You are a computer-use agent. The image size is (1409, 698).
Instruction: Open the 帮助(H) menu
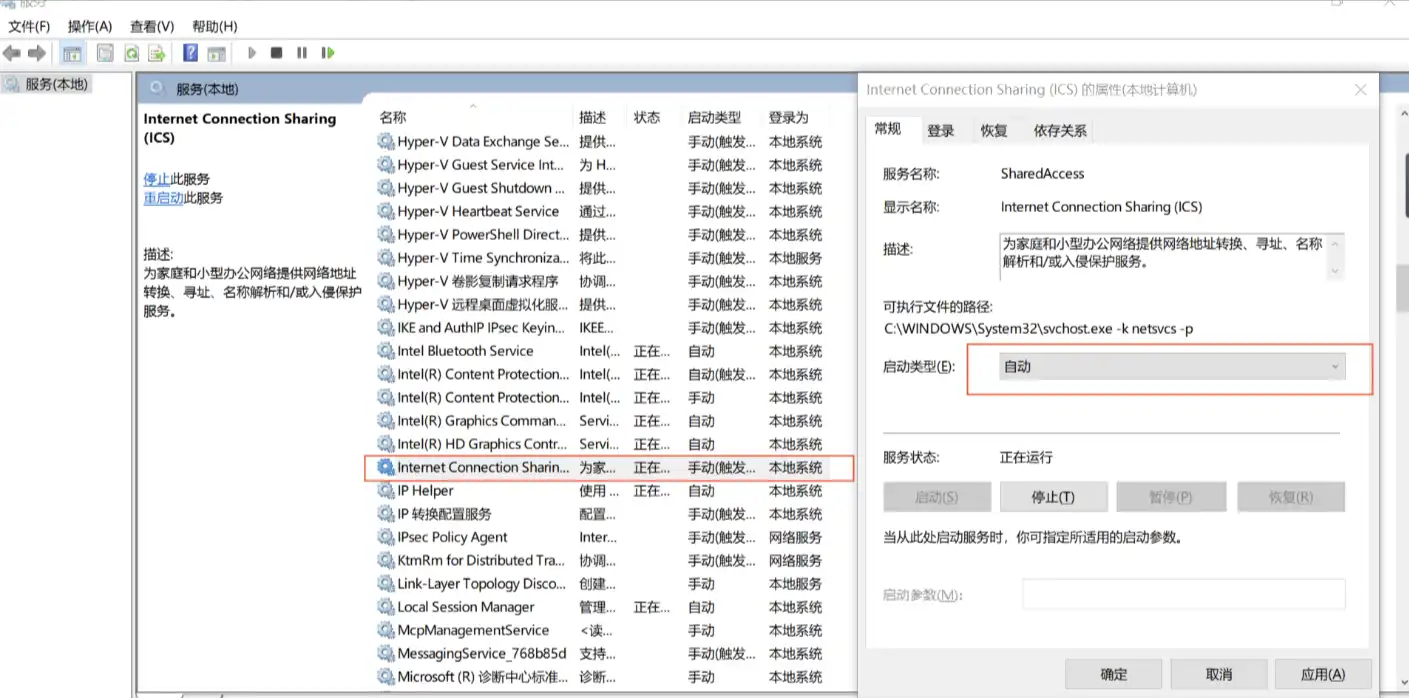click(x=214, y=26)
